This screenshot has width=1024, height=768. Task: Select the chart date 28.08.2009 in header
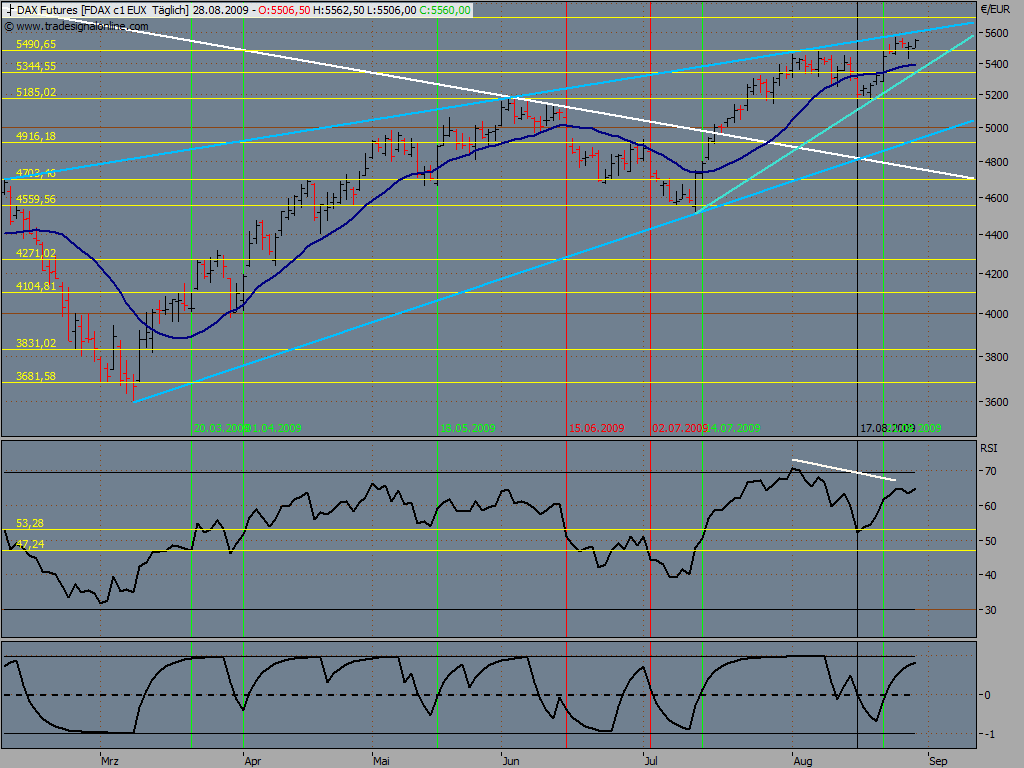click(x=221, y=10)
